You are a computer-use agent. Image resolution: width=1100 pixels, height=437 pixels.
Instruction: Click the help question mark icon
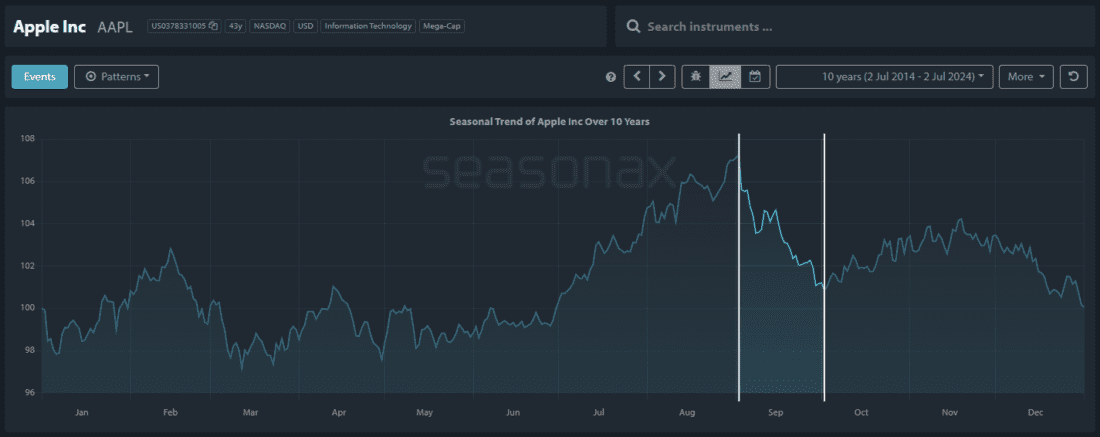coord(611,77)
